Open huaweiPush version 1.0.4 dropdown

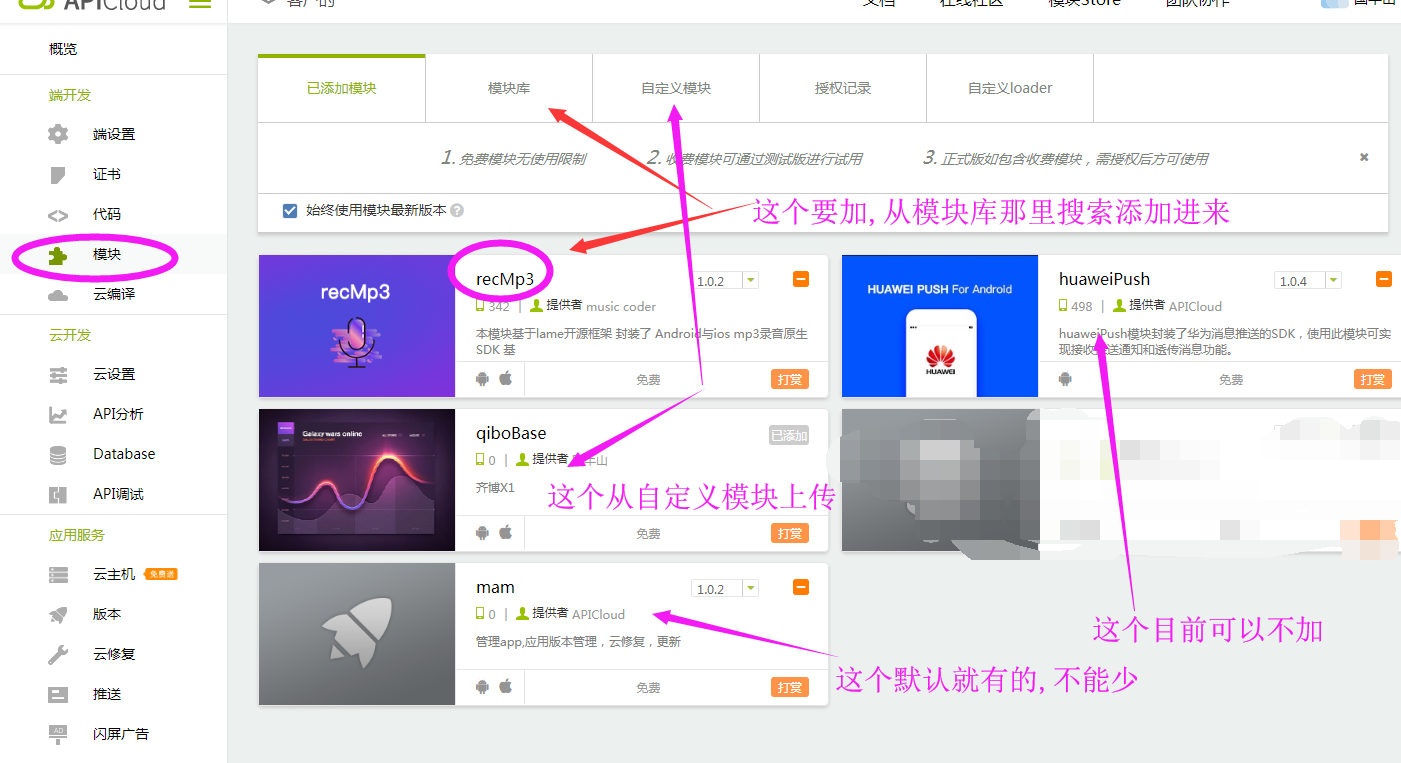pos(1331,281)
